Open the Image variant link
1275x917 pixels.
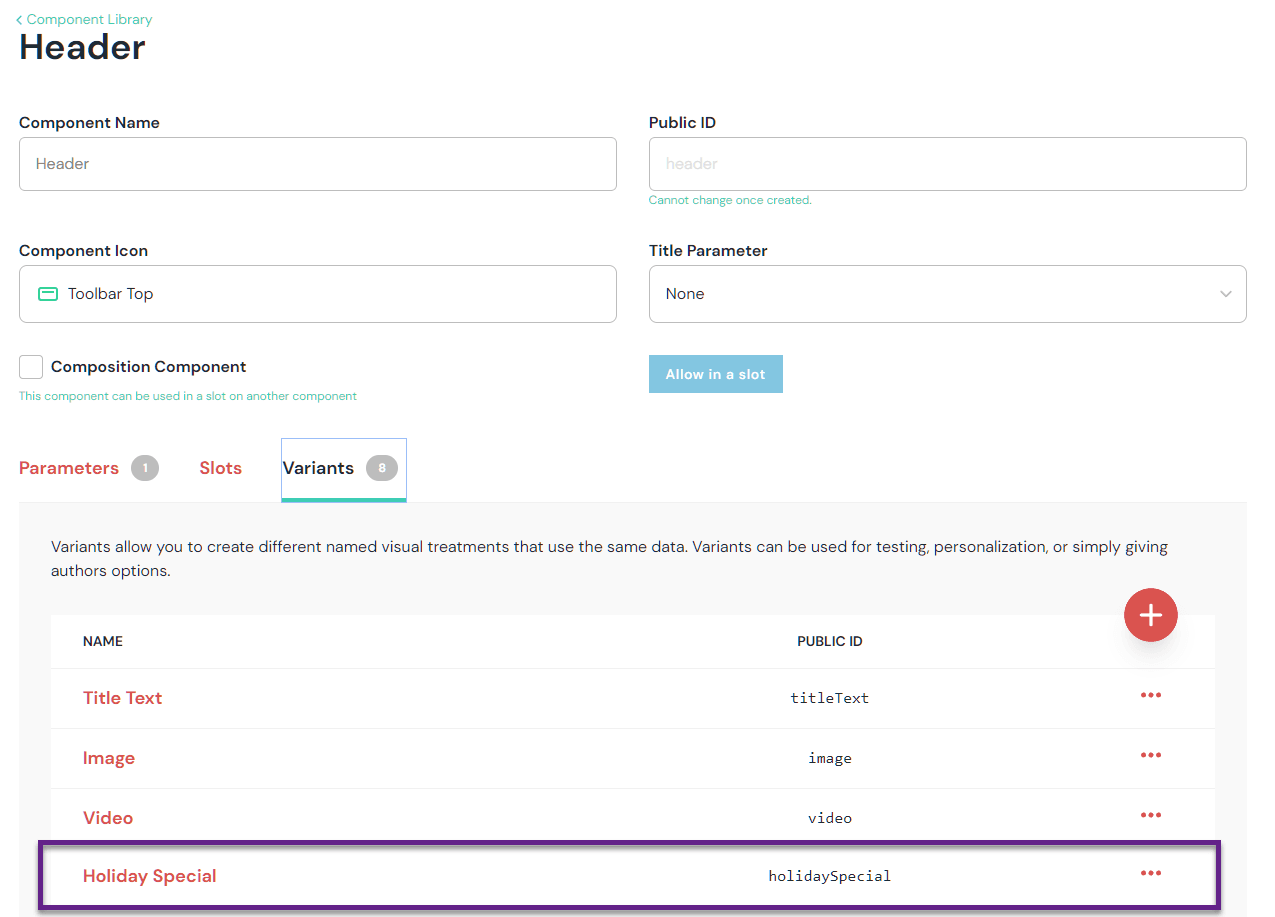coord(109,758)
